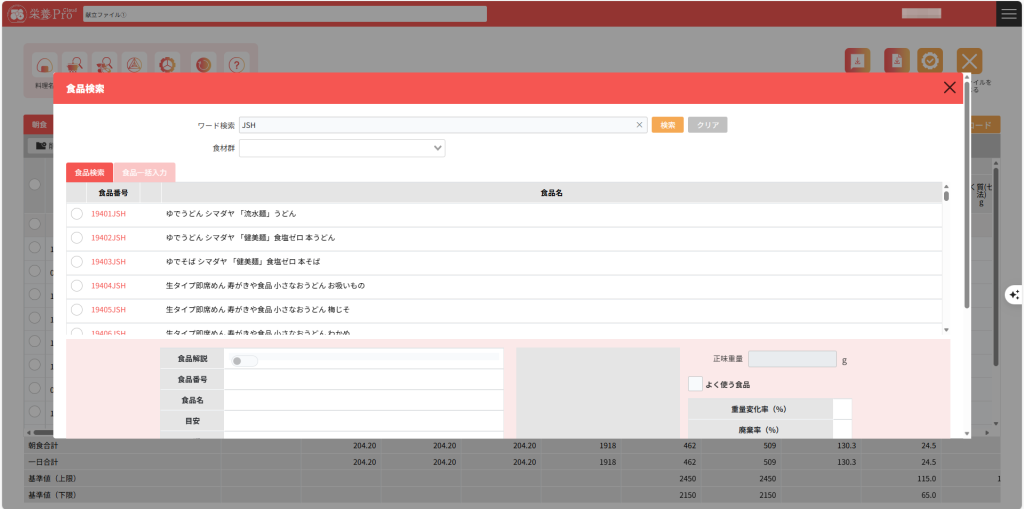The width and height of the screenshot is (1024, 509).
Task: Open the hamburger menu in the top bar
Action: (1009, 13)
